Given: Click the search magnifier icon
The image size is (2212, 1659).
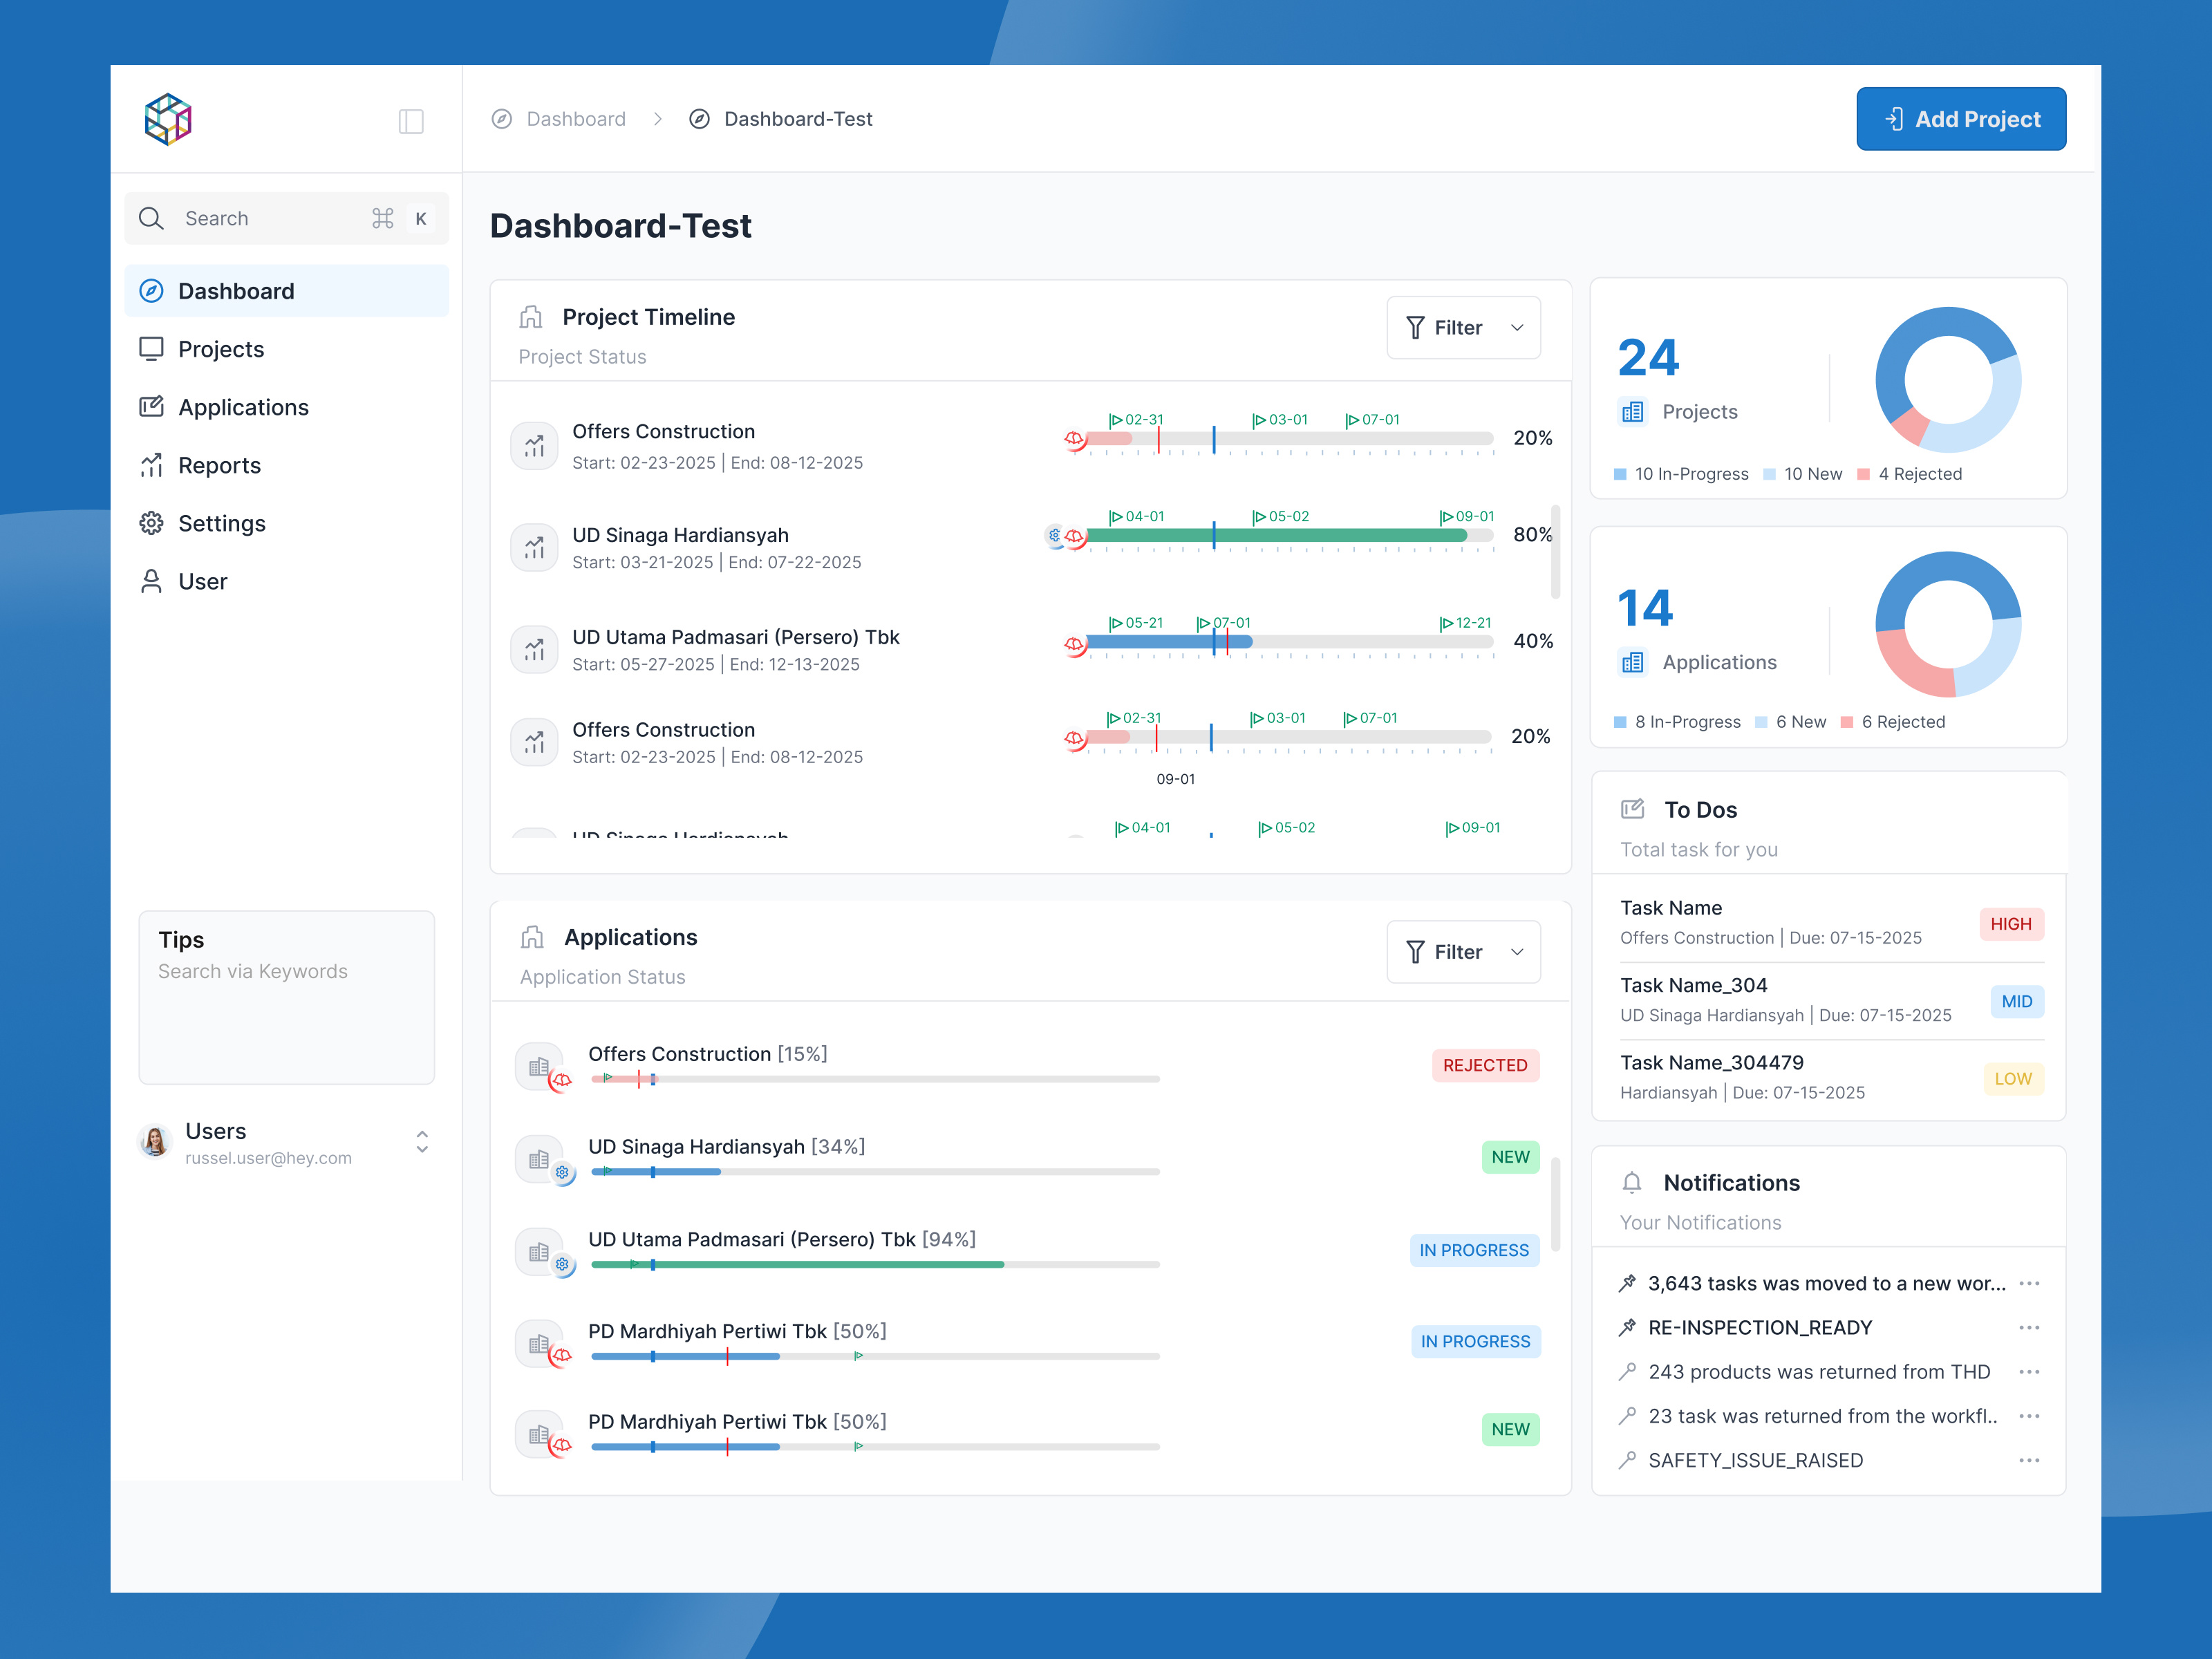Looking at the screenshot, I should click(x=152, y=218).
